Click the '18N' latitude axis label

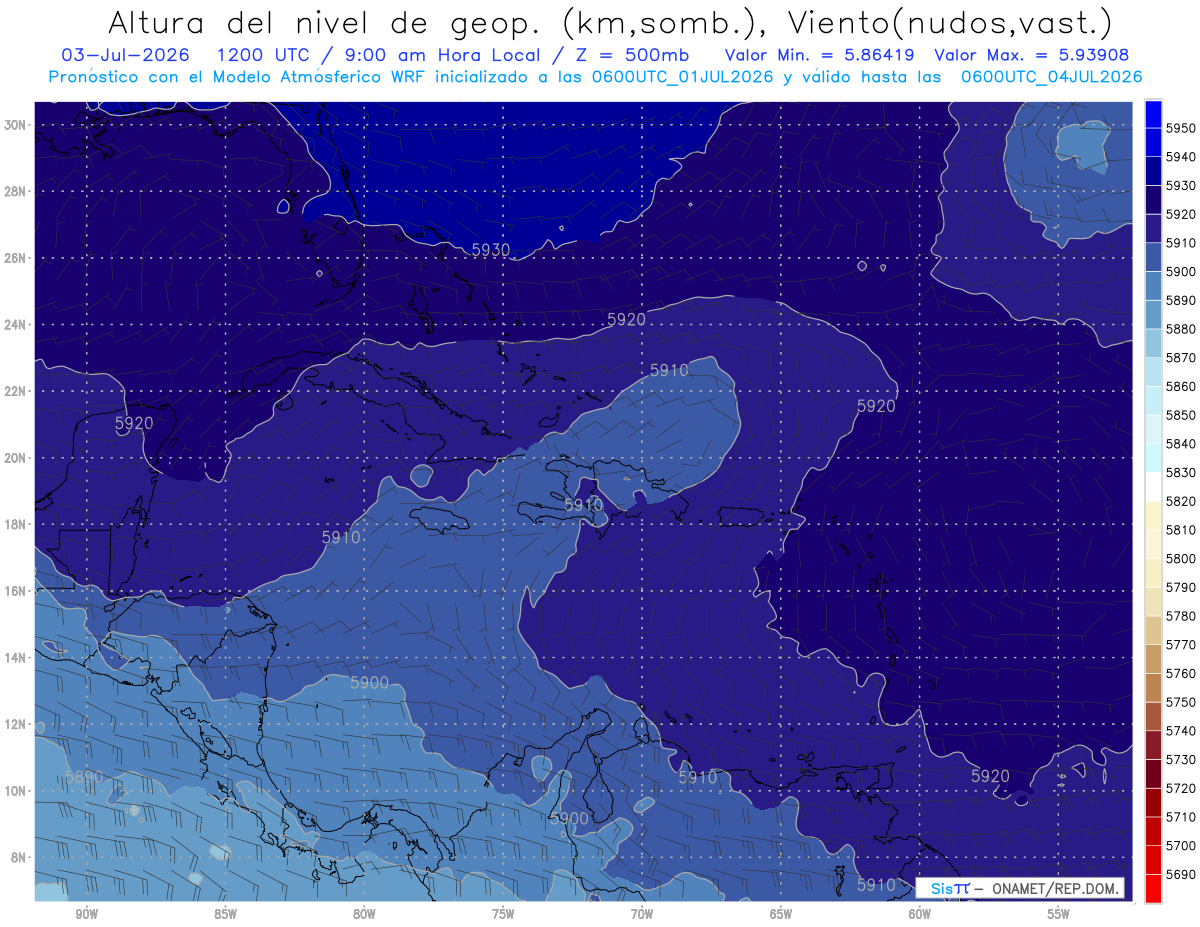pos(16,525)
